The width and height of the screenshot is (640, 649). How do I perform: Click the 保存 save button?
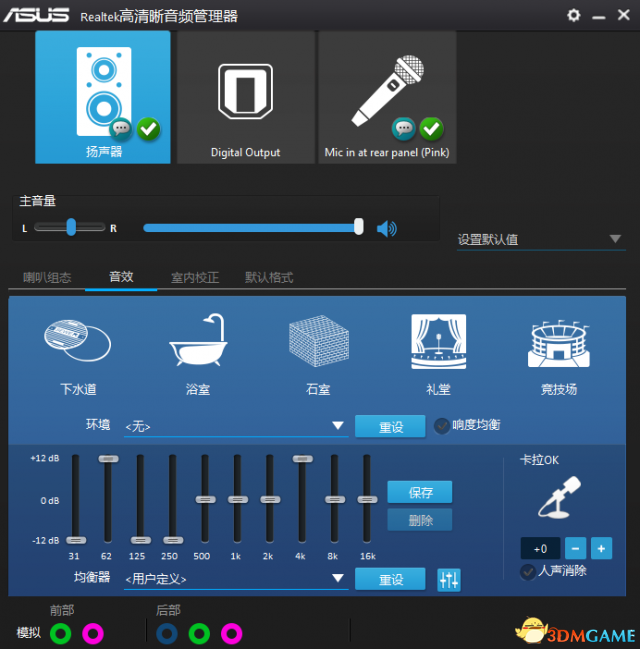coord(420,492)
